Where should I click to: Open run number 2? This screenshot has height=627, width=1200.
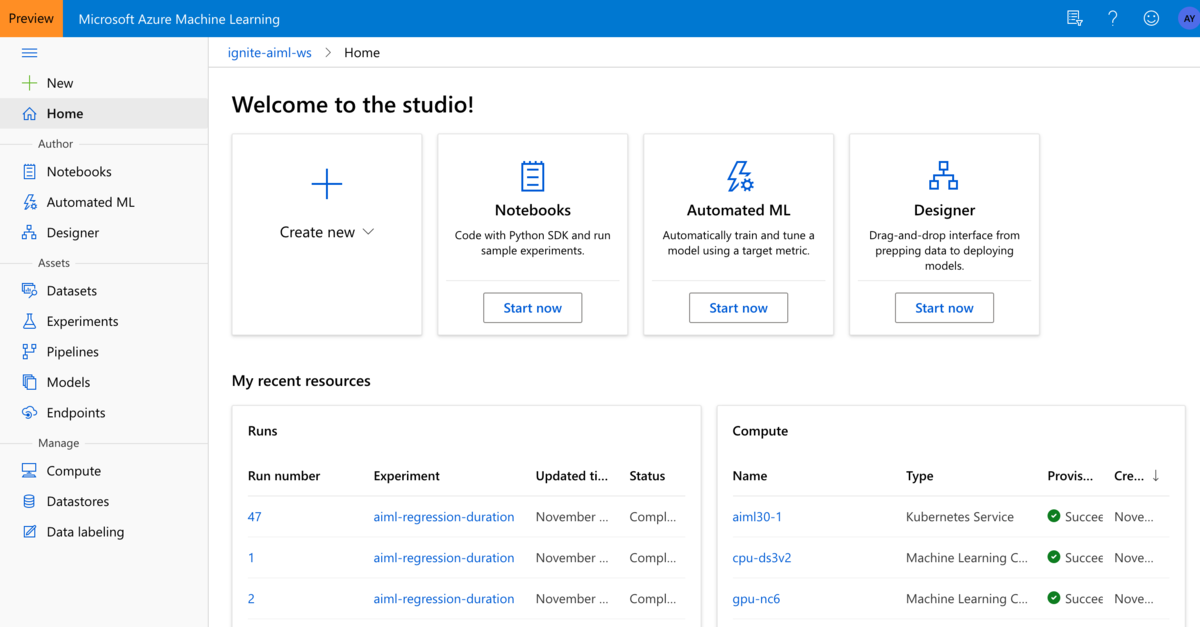tap(251, 599)
